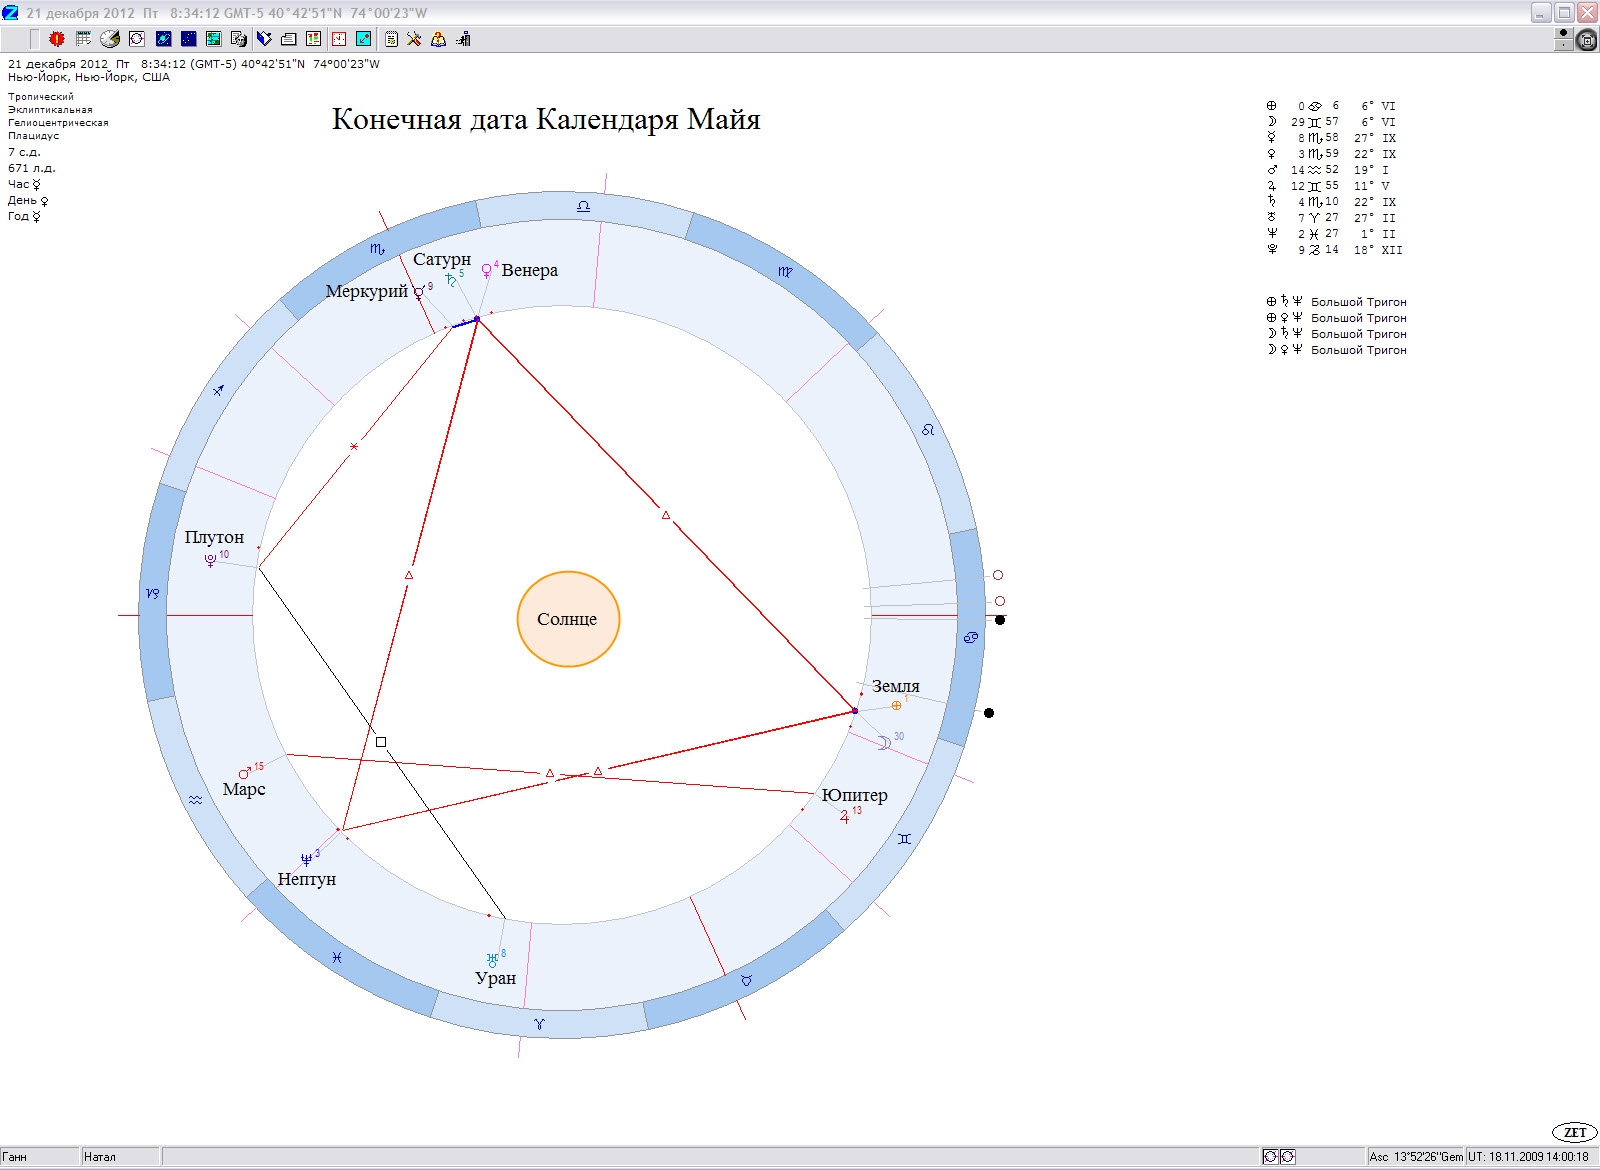Click the ZET logo oval
Screen dimensions: 1600x1170
point(1574,1132)
